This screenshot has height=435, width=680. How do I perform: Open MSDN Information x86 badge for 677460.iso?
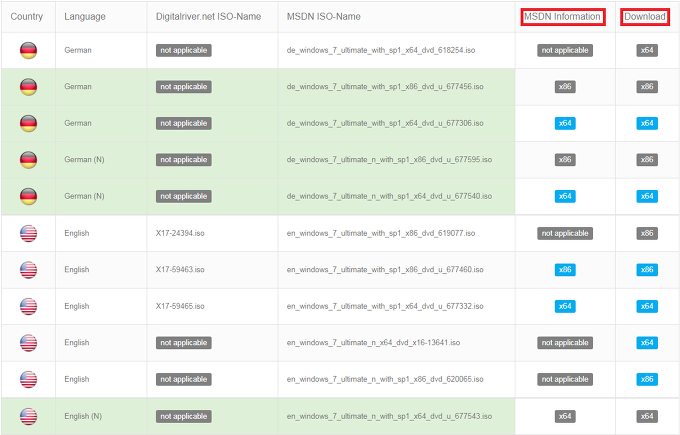click(x=565, y=270)
